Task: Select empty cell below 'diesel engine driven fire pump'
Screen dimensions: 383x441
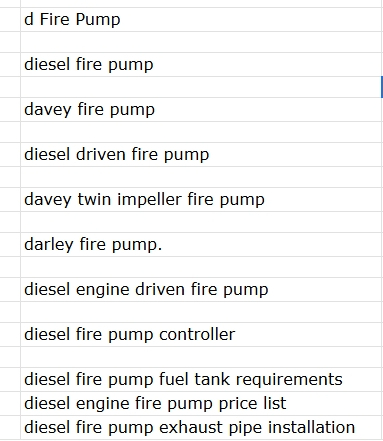Action: pyautogui.click(x=201, y=312)
